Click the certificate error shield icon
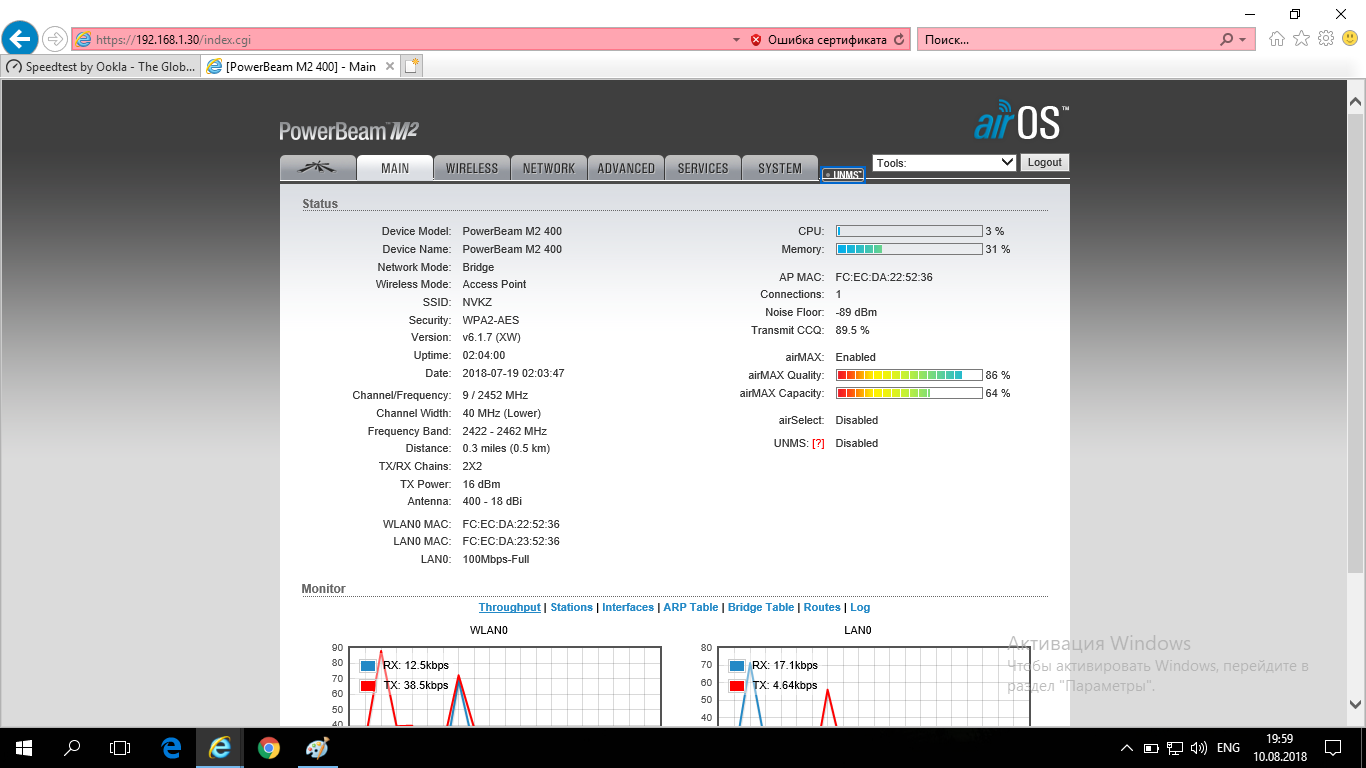The height and width of the screenshot is (768, 1366). 756,40
